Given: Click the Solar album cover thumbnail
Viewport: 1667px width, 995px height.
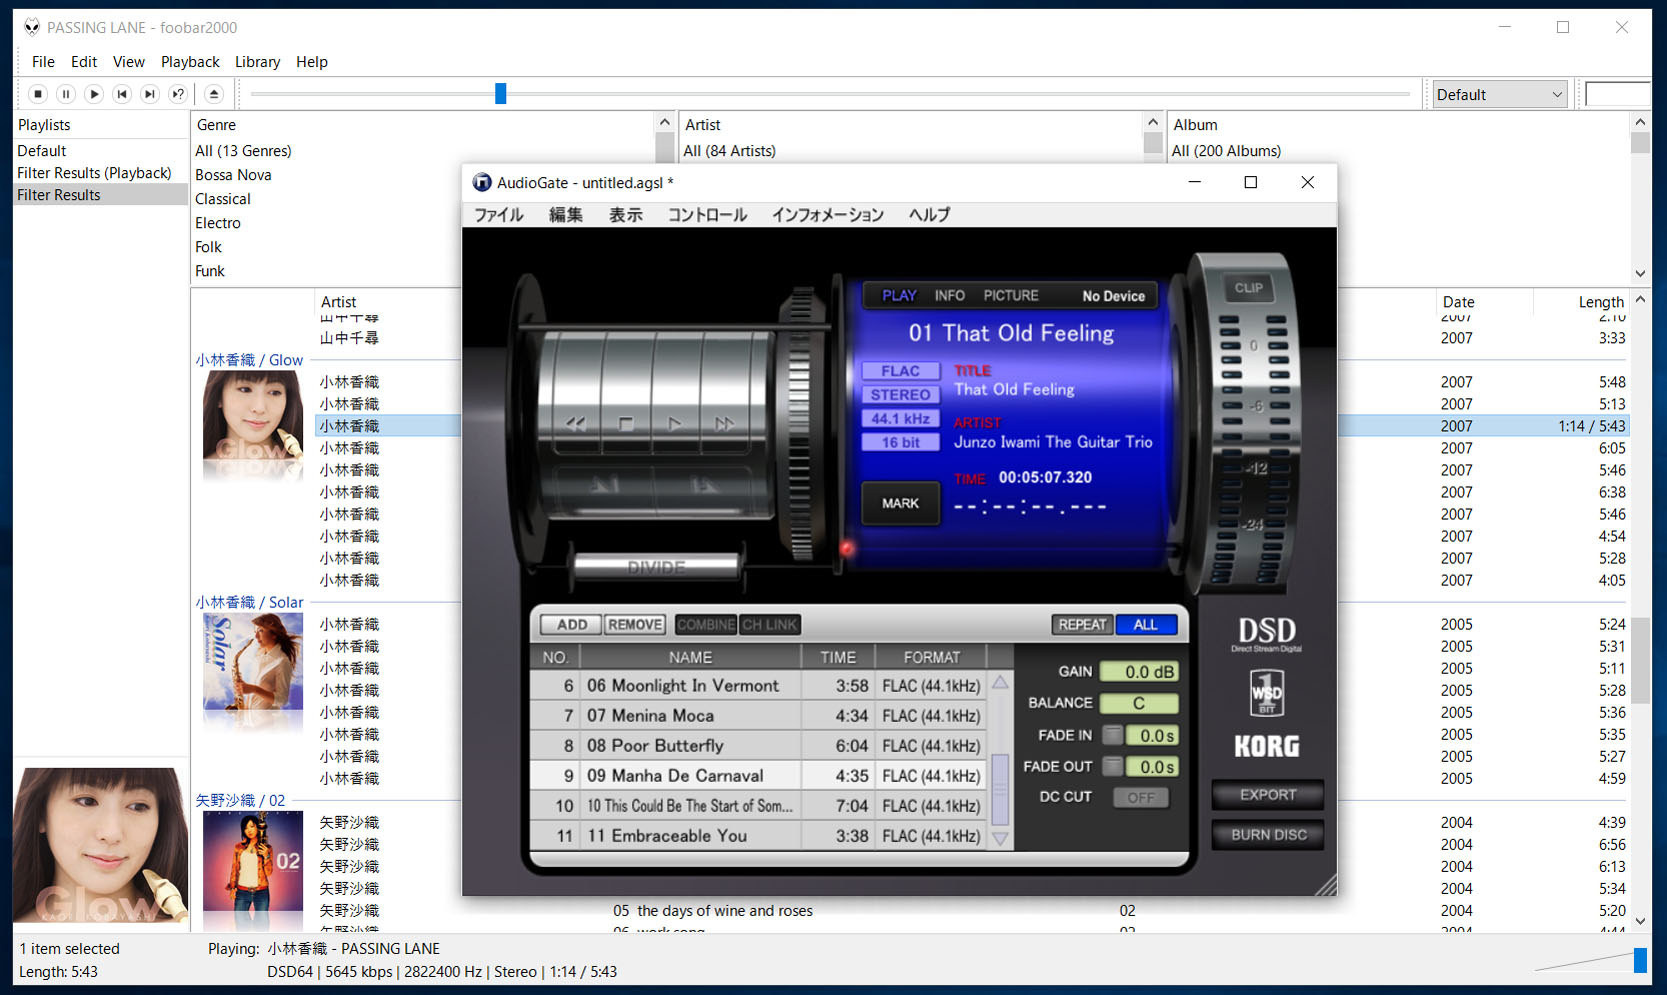Looking at the screenshot, I should point(253,662).
